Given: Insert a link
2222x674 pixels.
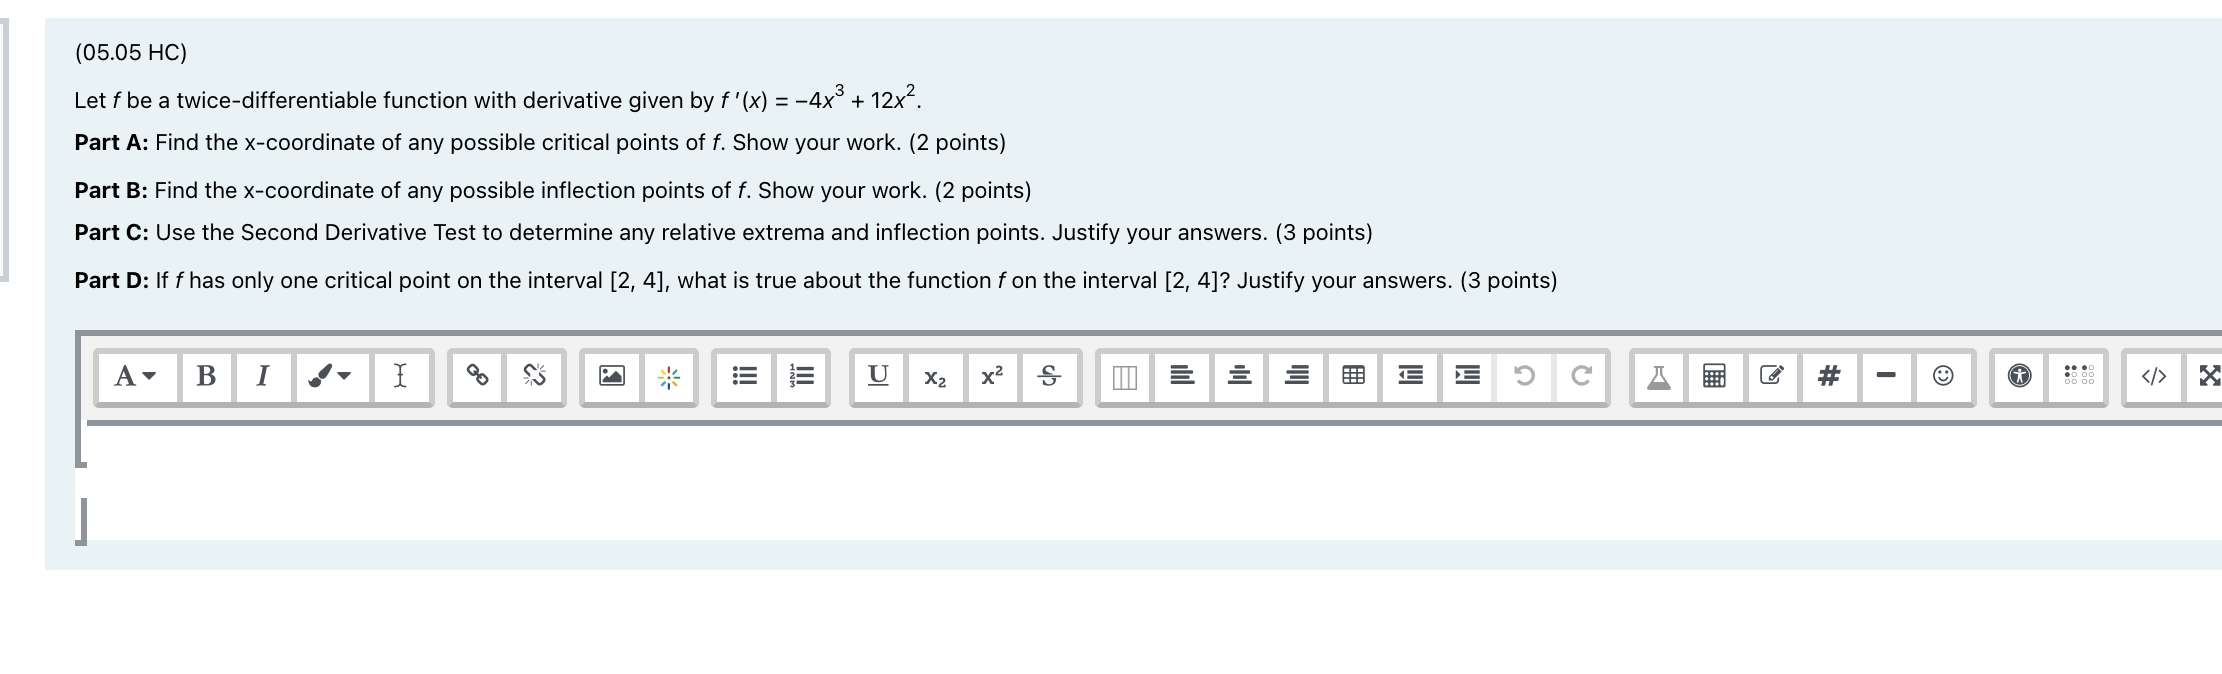Looking at the screenshot, I should tap(478, 377).
